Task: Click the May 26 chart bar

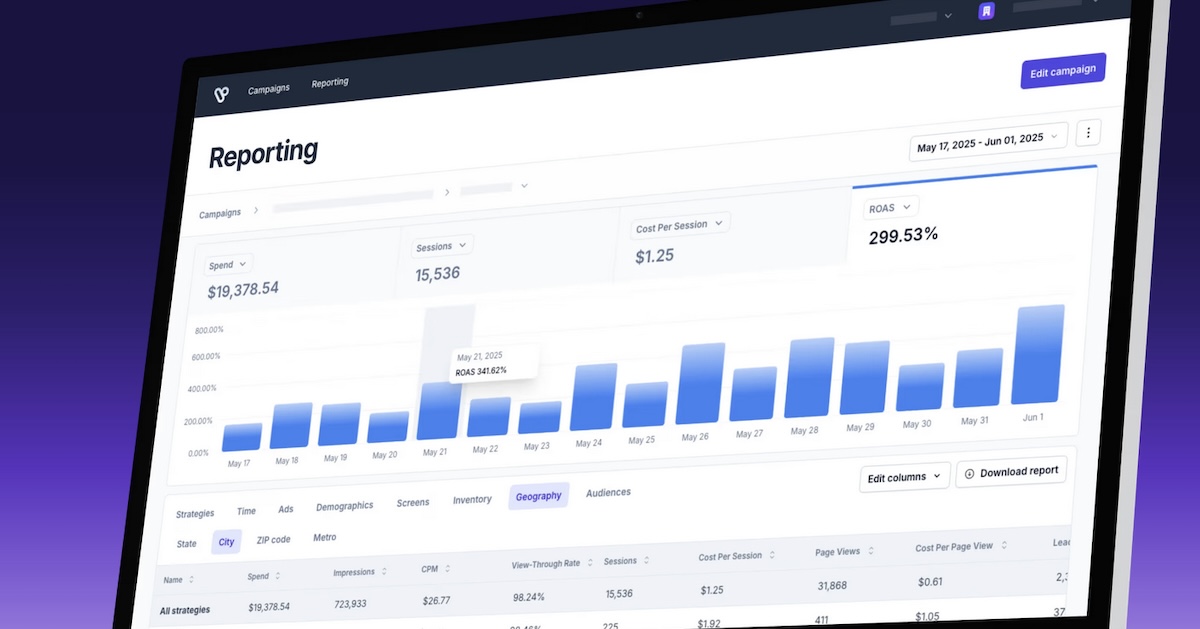Action: click(701, 384)
